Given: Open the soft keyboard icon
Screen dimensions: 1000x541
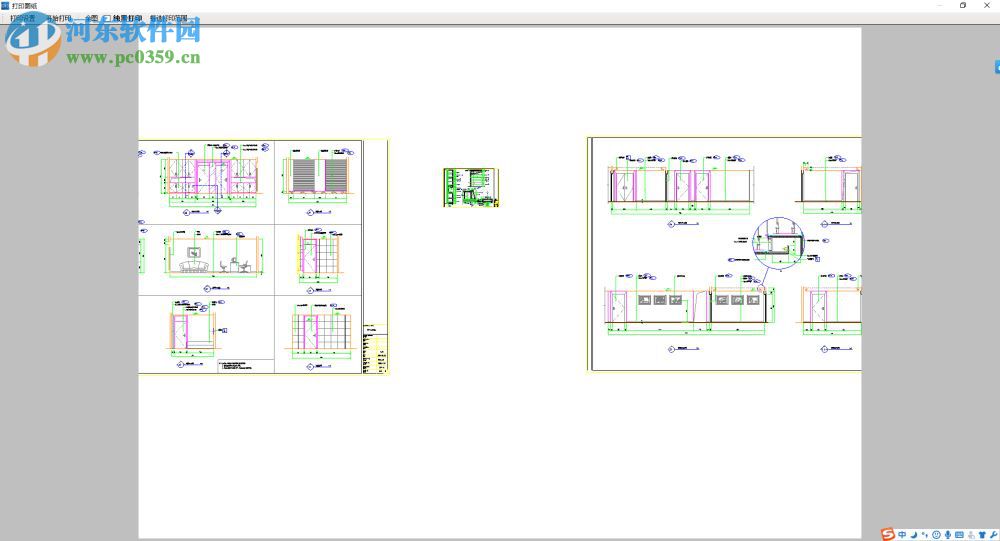Looking at the screenshot, I should click(x=959, y=535).
